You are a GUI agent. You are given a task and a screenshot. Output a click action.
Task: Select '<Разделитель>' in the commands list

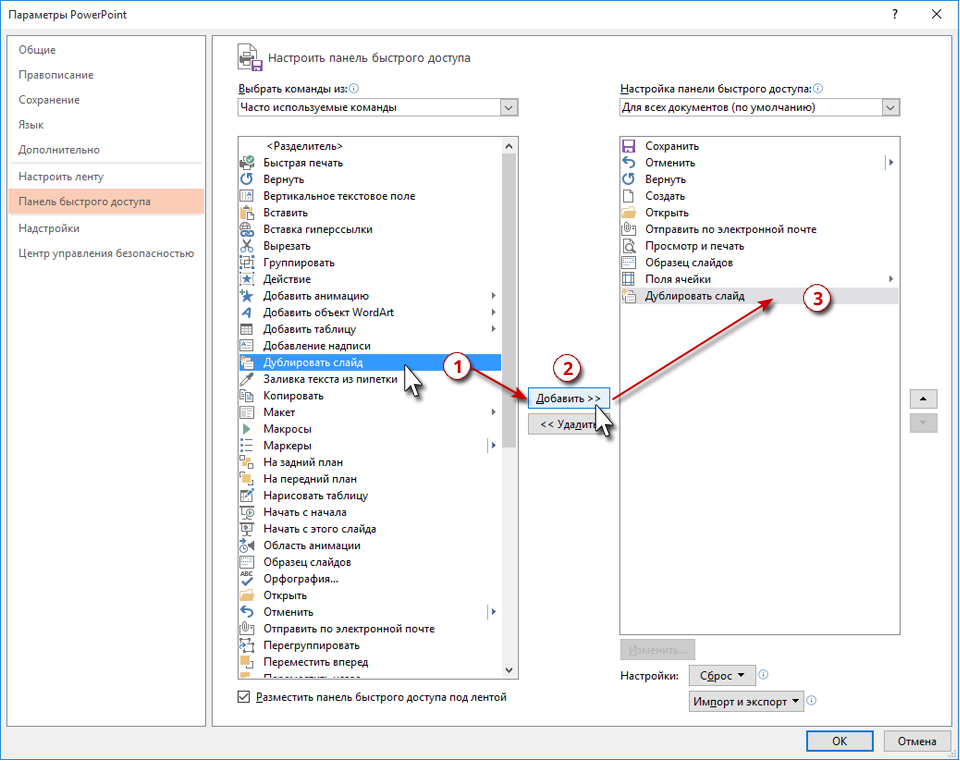[x=370, y=146]
